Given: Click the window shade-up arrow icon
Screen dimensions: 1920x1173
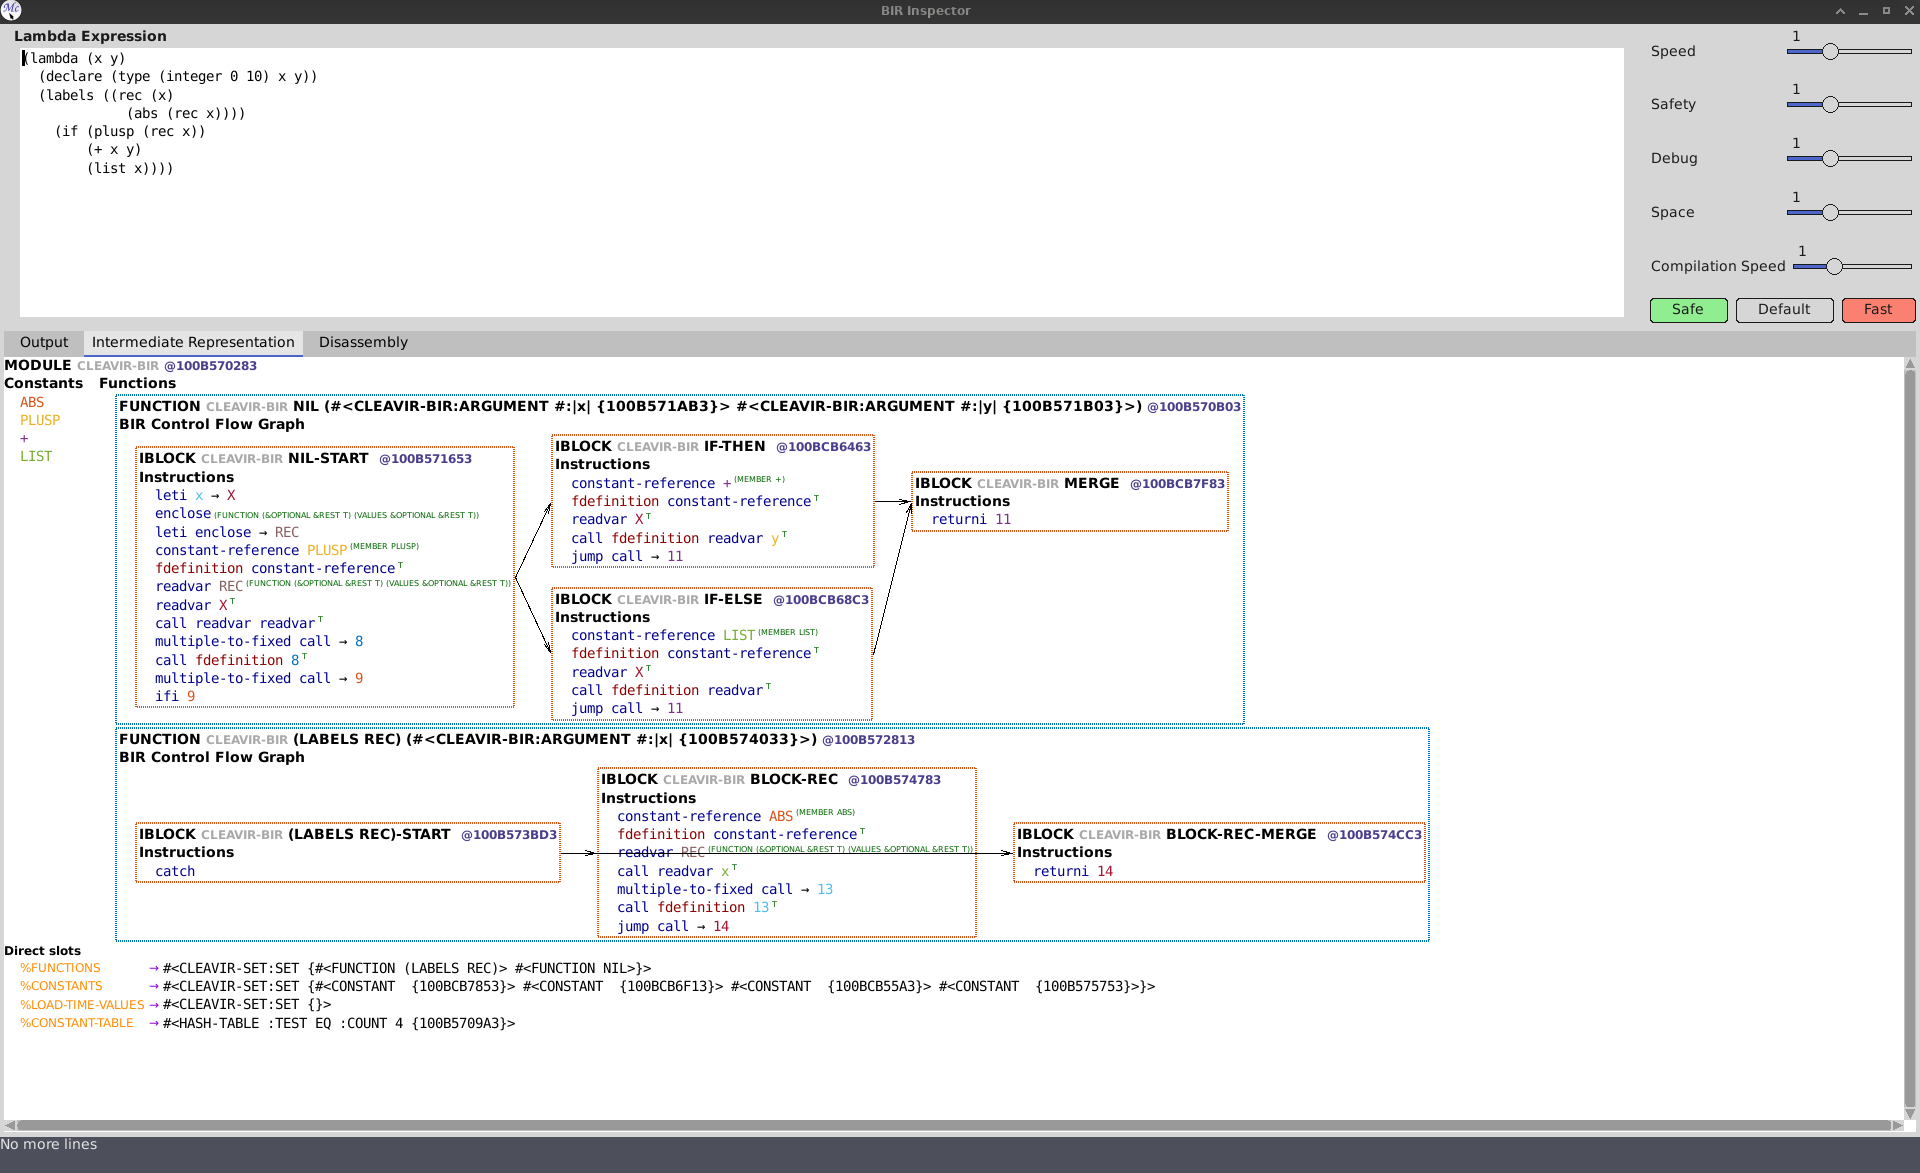Looking at the screenshot, I should click(x=1840, y=11).
